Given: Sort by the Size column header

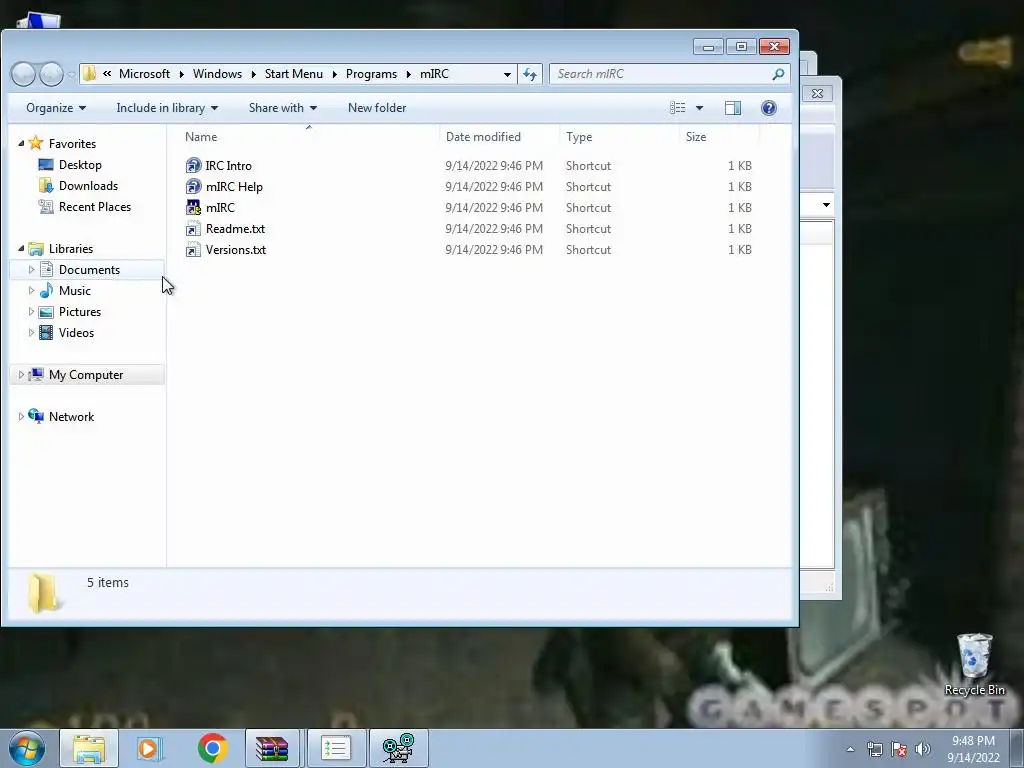Looking at the screenshot, I should pyautogui.click(x=719, y=136).
